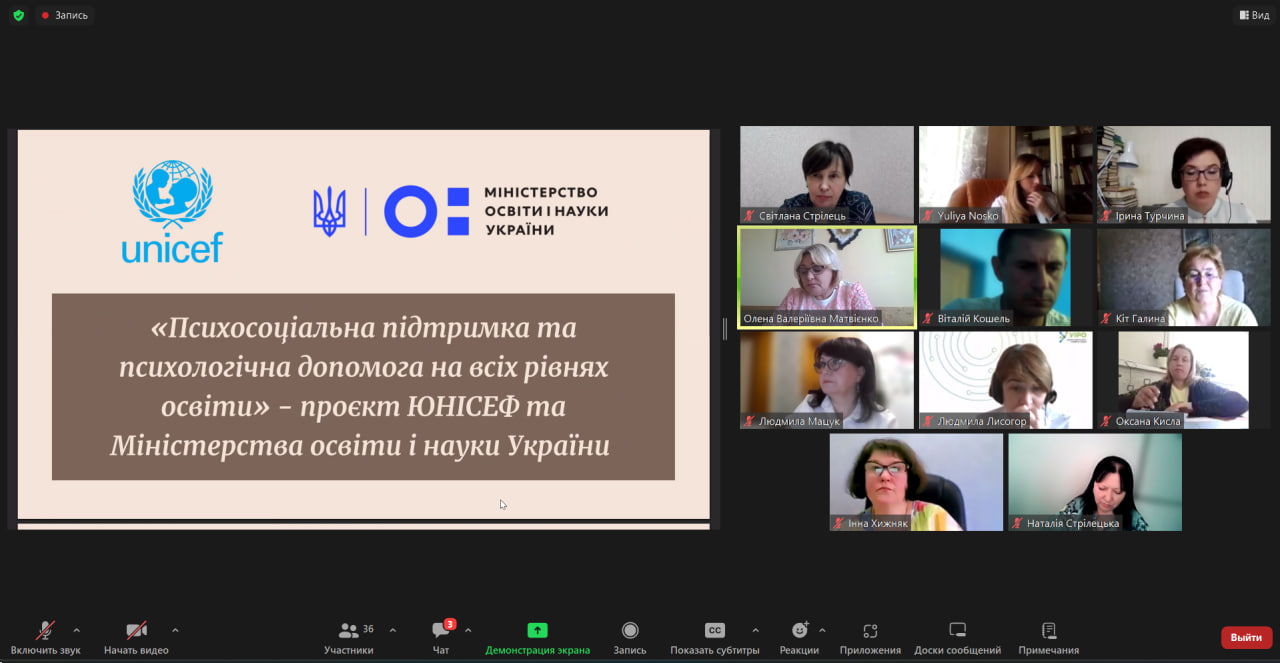Select Олена Валеріївна Матвієнко highlighted video tile
Screen dimensions: 1280x663
[827, 277]
